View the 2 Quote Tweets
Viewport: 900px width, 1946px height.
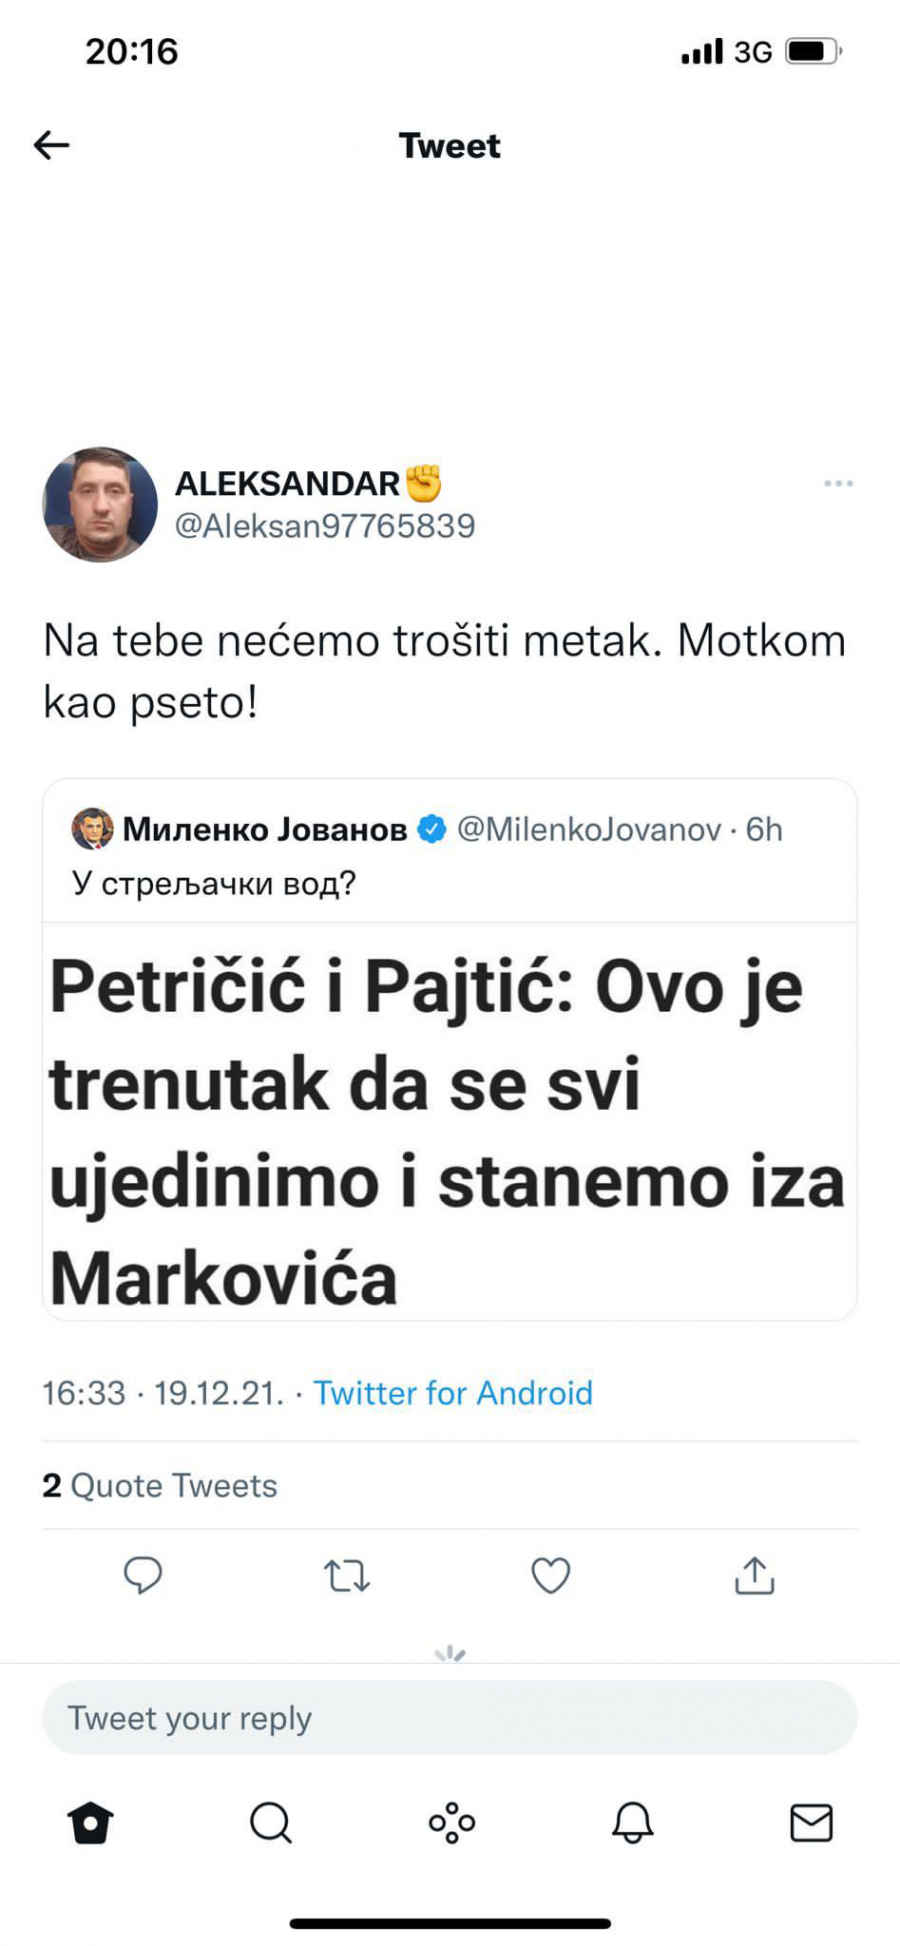pyautogui.click(x=160, y=1486)
